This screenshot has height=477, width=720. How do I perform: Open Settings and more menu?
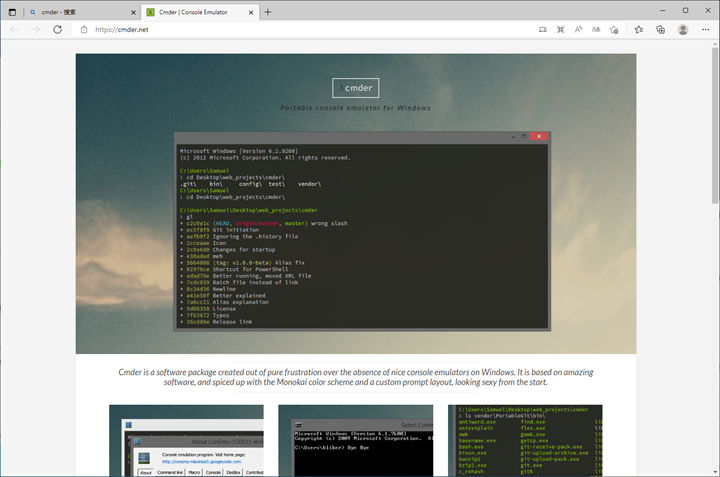(705, 29)
